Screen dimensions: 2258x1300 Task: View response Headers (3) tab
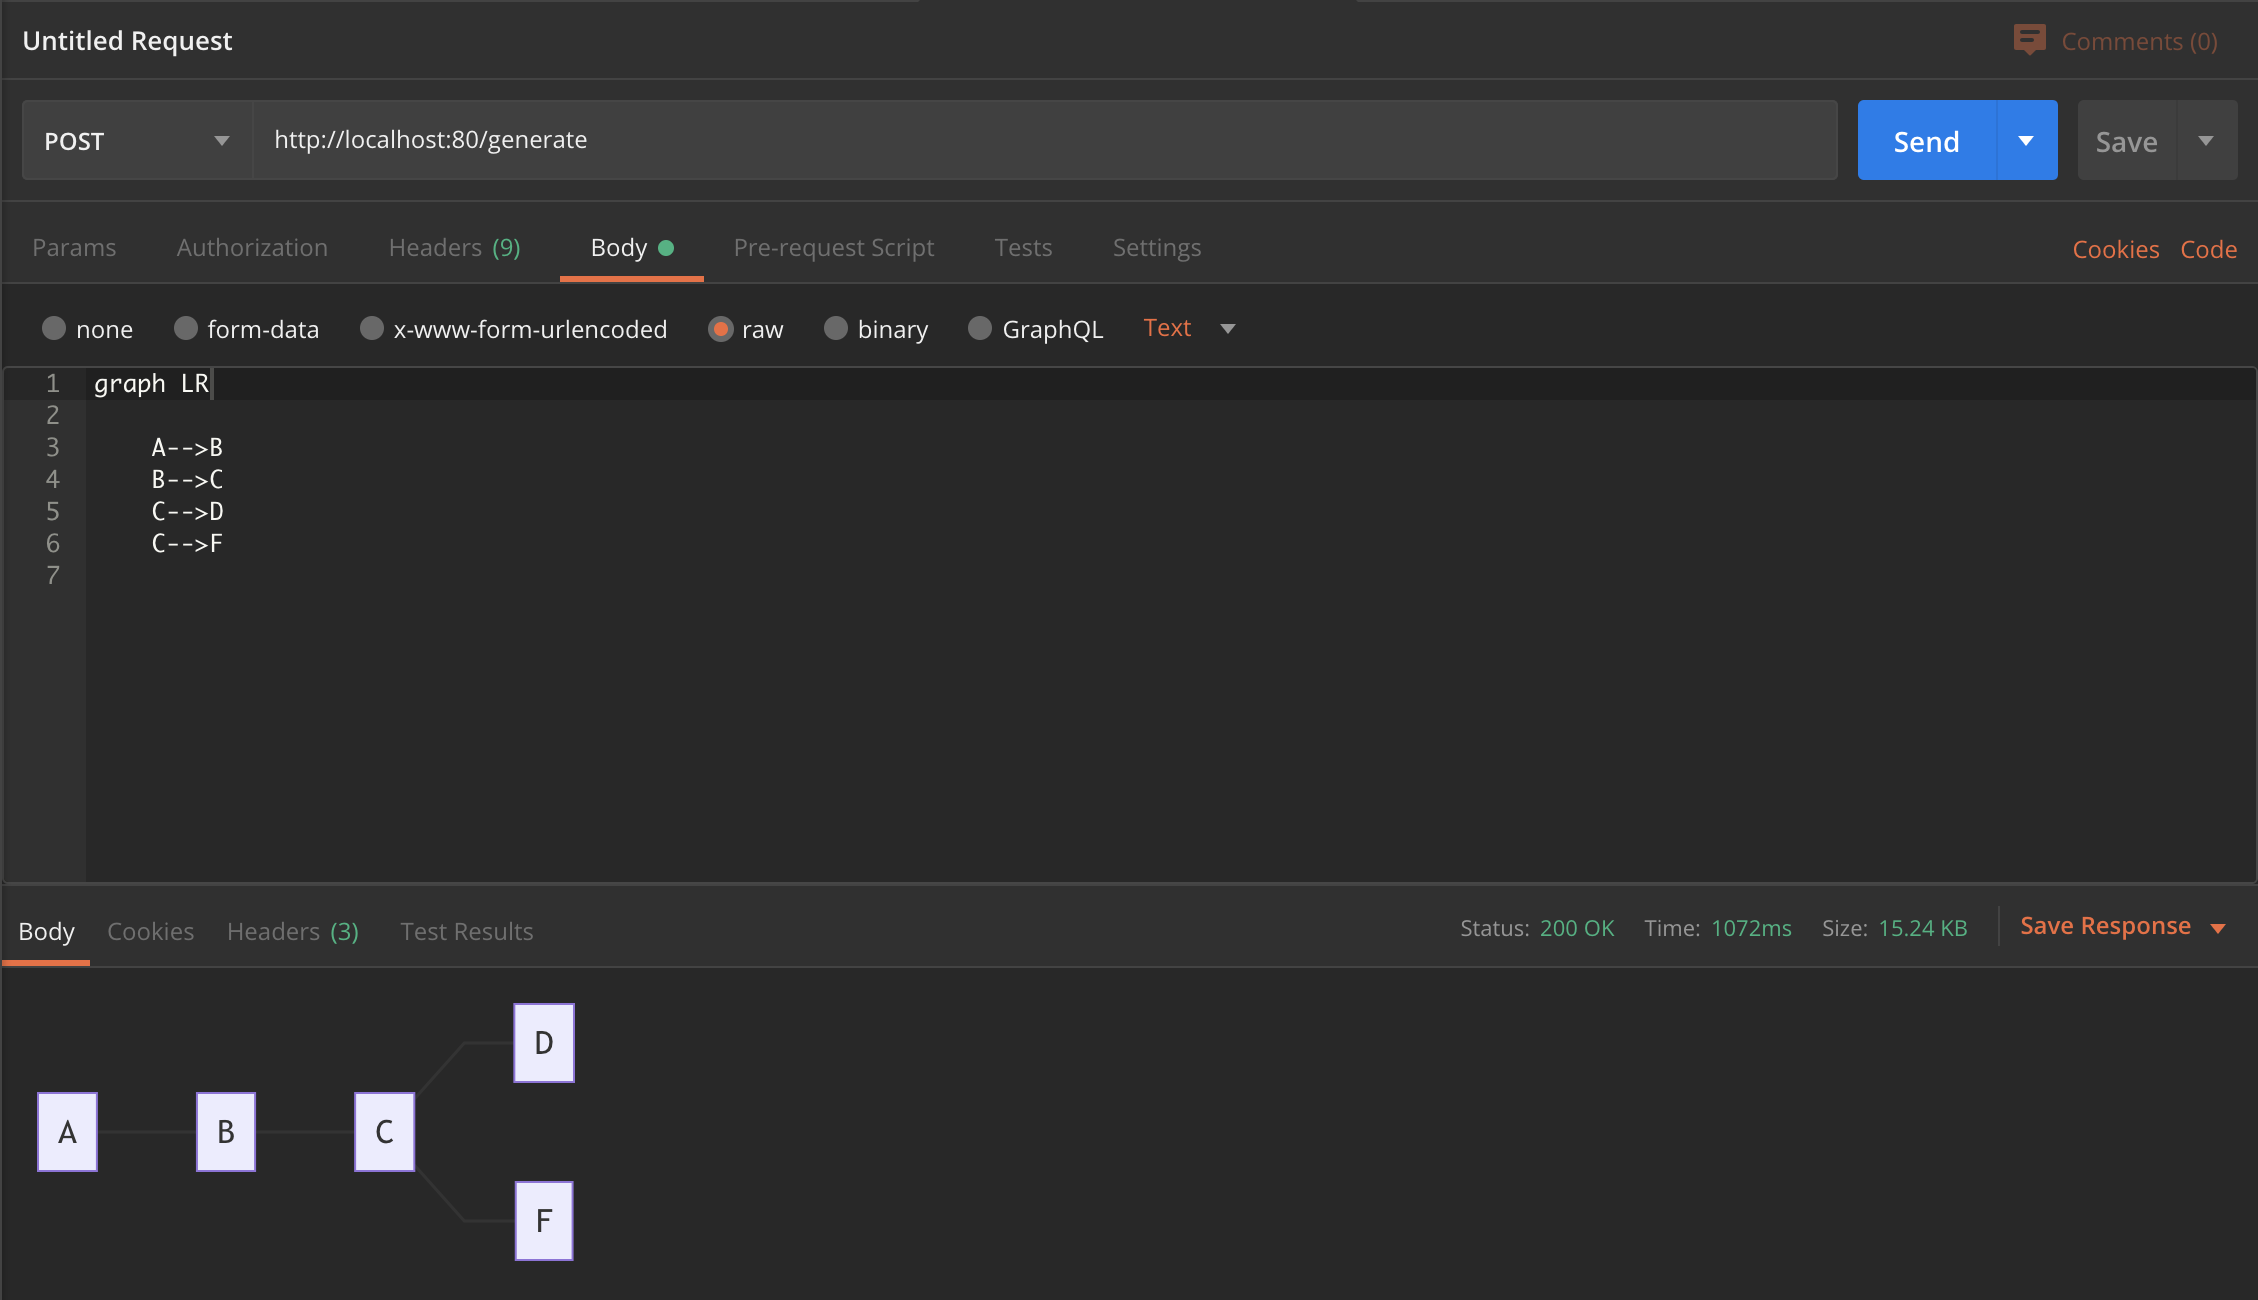click(x=292, y=931)
